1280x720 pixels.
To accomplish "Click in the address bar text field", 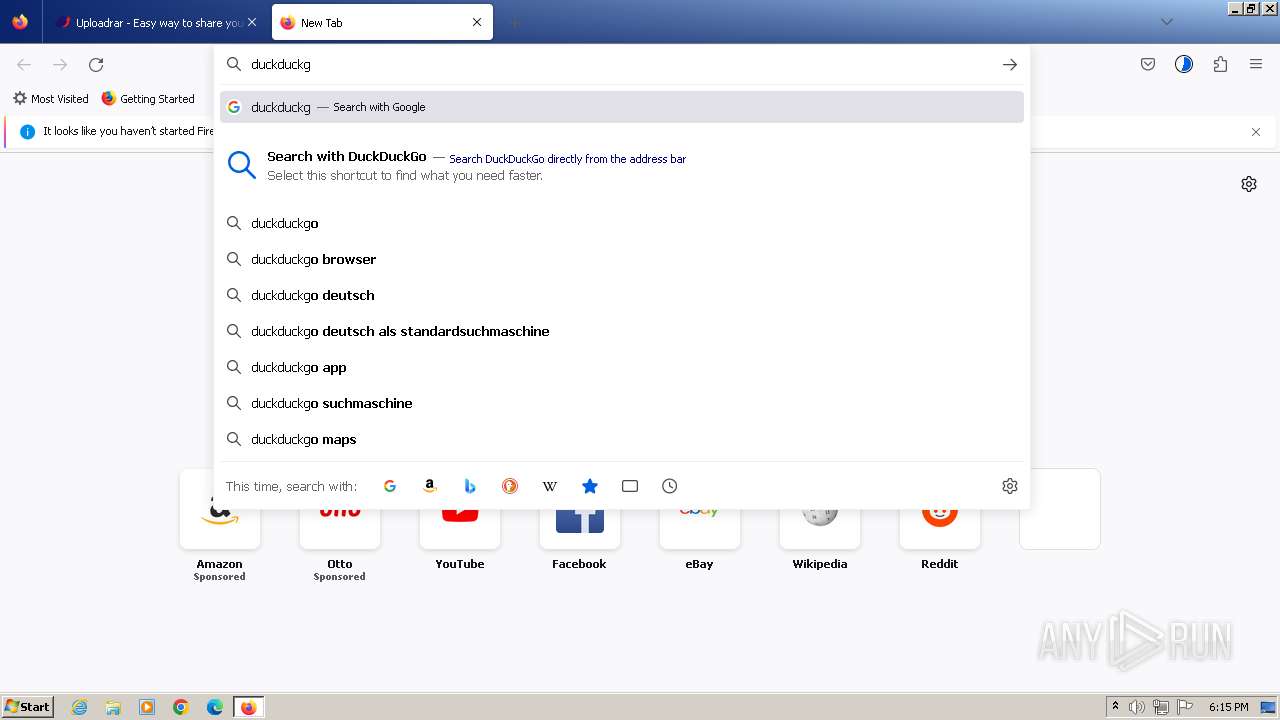I will point(620,64).
